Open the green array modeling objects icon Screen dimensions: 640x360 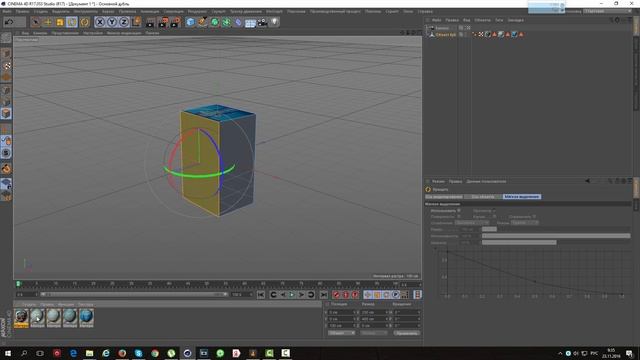226,22
